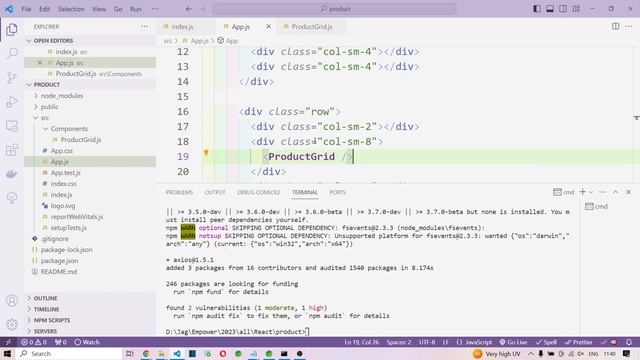The width and height of the screenshot is (640, 360).
Task: Switch to the index.js editor tab
Action: click(182, 27)
